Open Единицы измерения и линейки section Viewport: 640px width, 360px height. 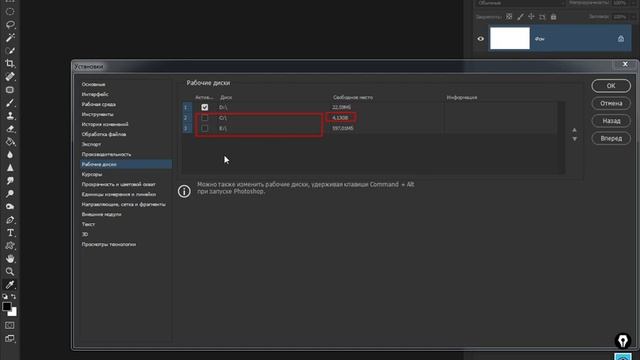pyautogui.click(x=118, y=194)
